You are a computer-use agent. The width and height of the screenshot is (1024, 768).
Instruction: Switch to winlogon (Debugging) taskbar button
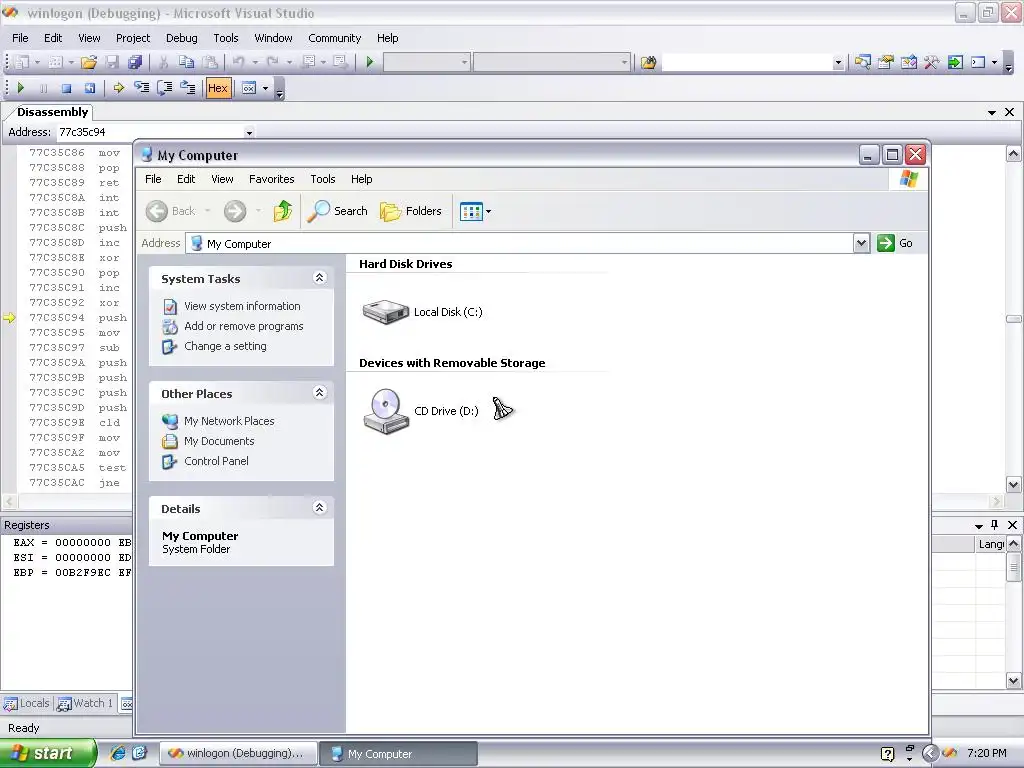click(x=239, y=753)
